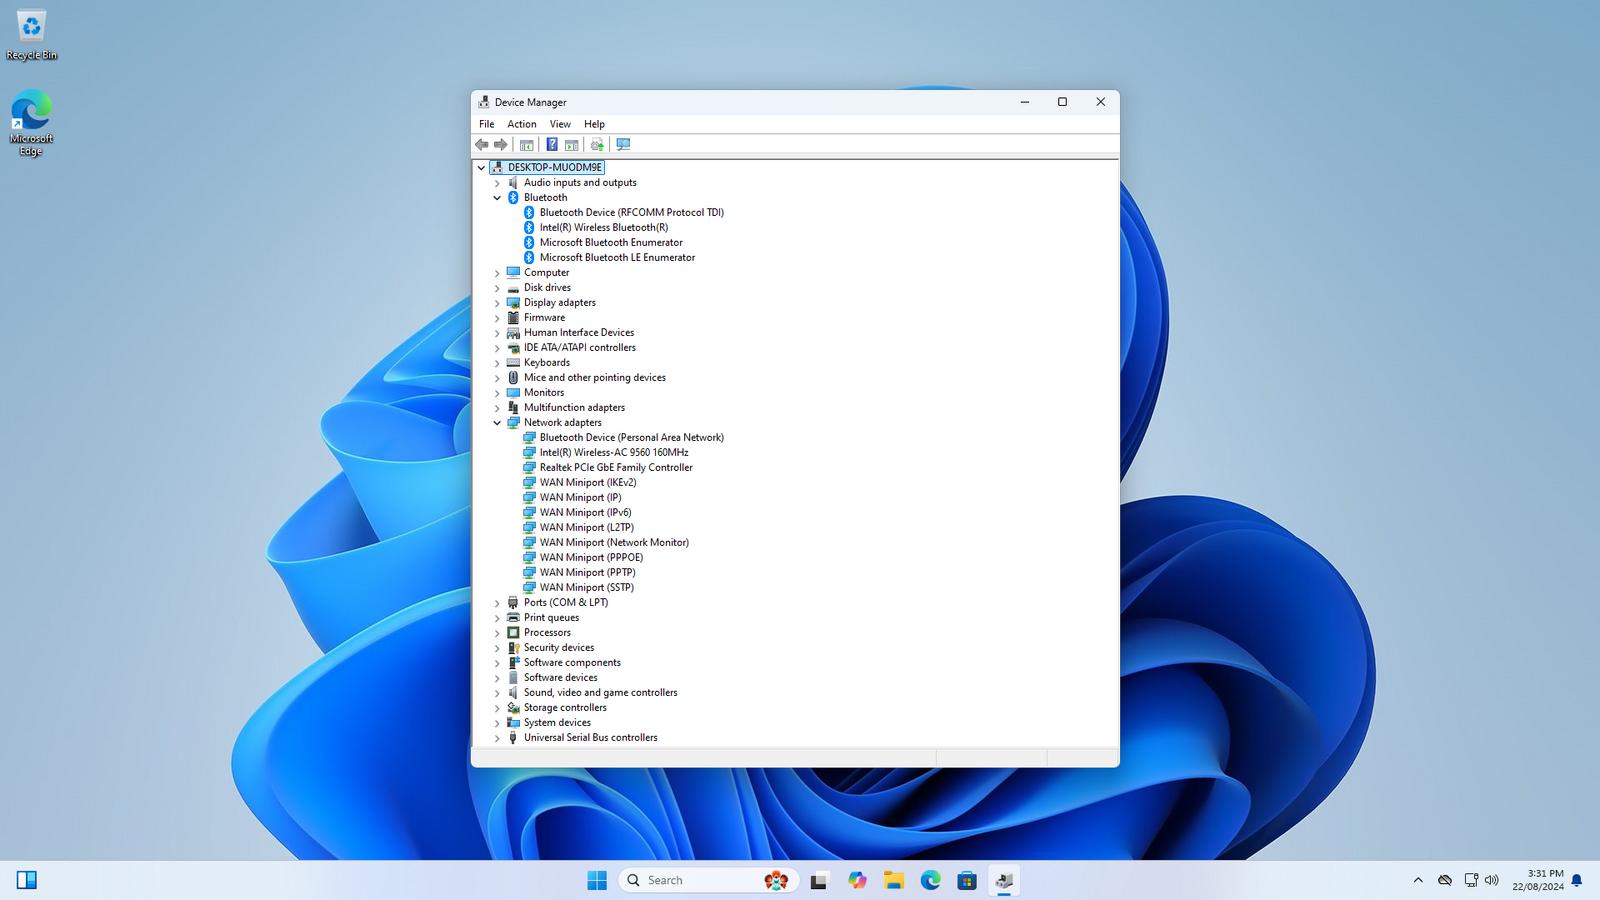The image size is (1600, 900).
Task: Expand the Disk drives category
Action: [497, 288]
